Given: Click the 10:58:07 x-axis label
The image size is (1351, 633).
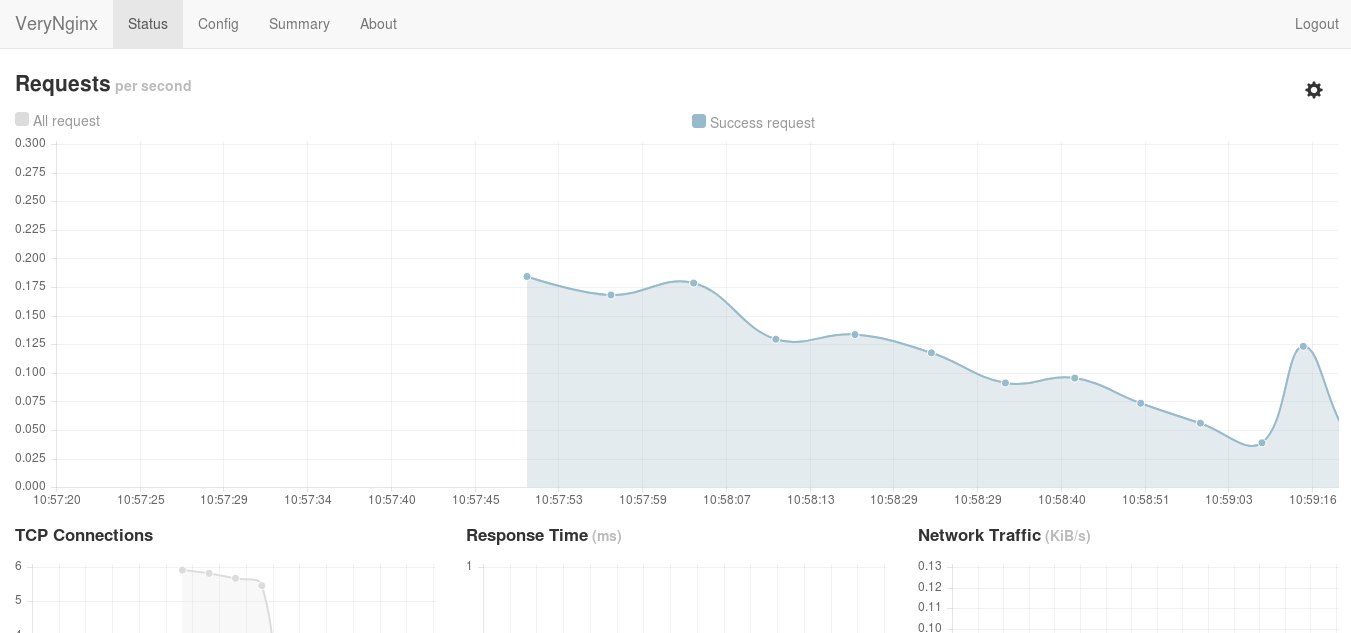Looking at the screenshot, I should (727, 499).
